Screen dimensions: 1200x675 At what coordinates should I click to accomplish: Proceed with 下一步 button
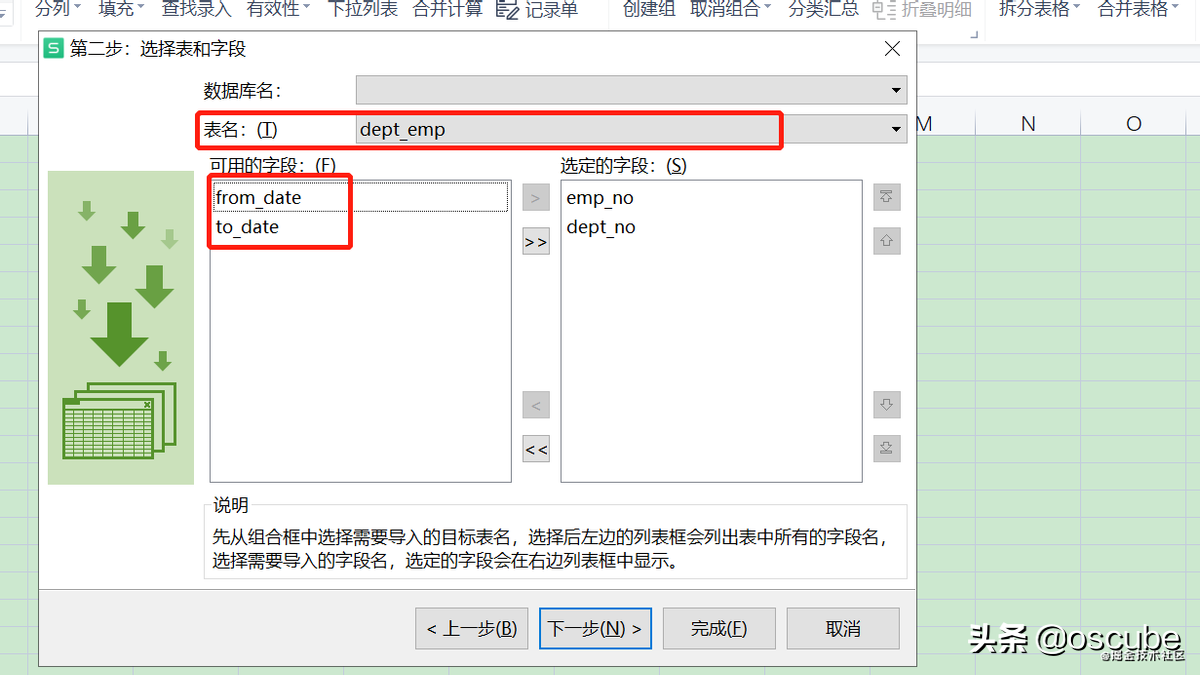tap(596, 629)
